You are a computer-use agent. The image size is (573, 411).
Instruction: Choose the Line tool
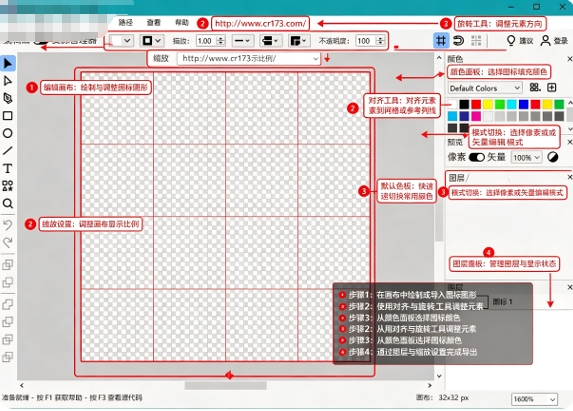[x=8, y=151]
